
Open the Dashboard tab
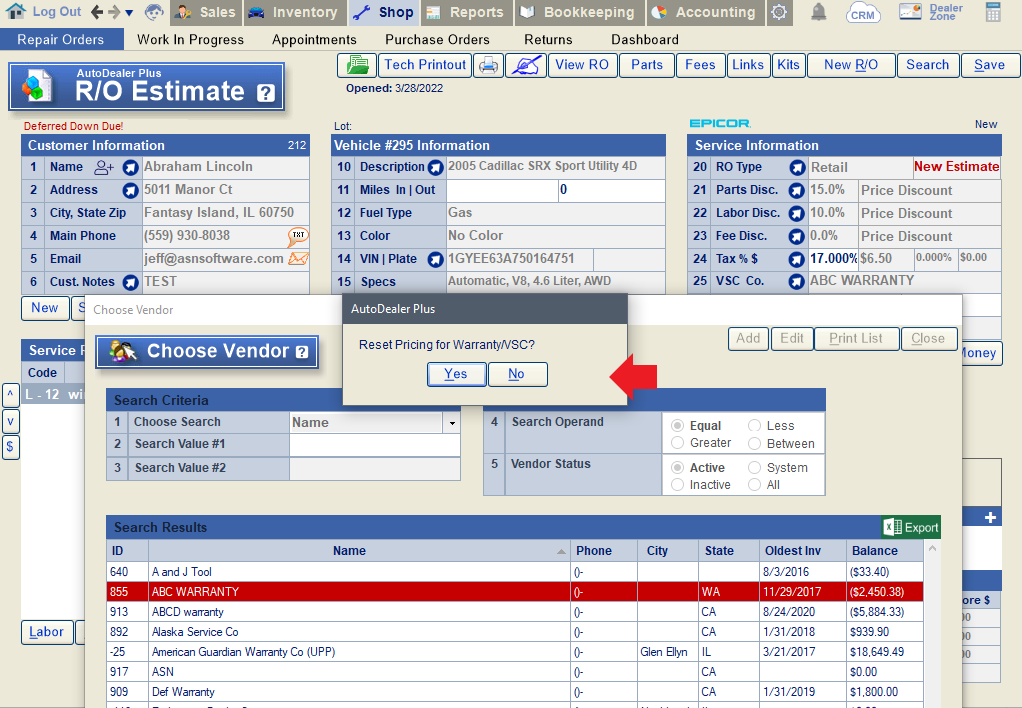[645, 40]
